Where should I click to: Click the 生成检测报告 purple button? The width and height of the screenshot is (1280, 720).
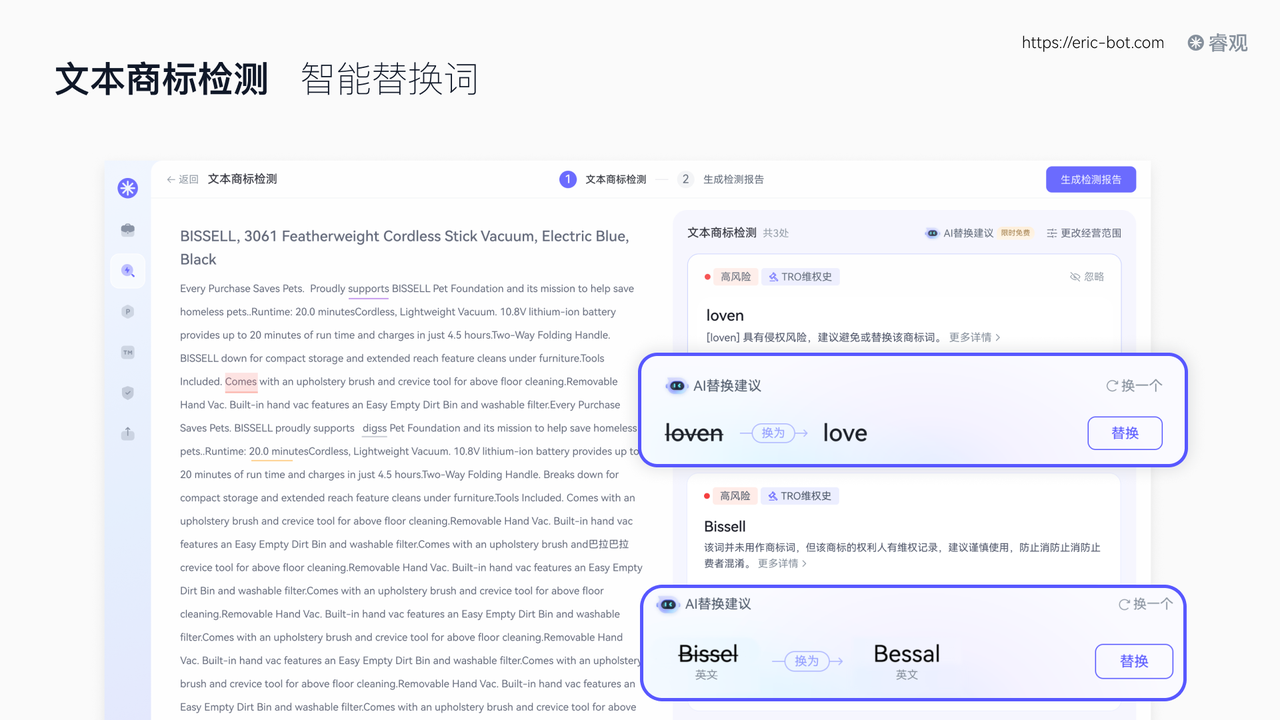click(x=1091, y=180)
